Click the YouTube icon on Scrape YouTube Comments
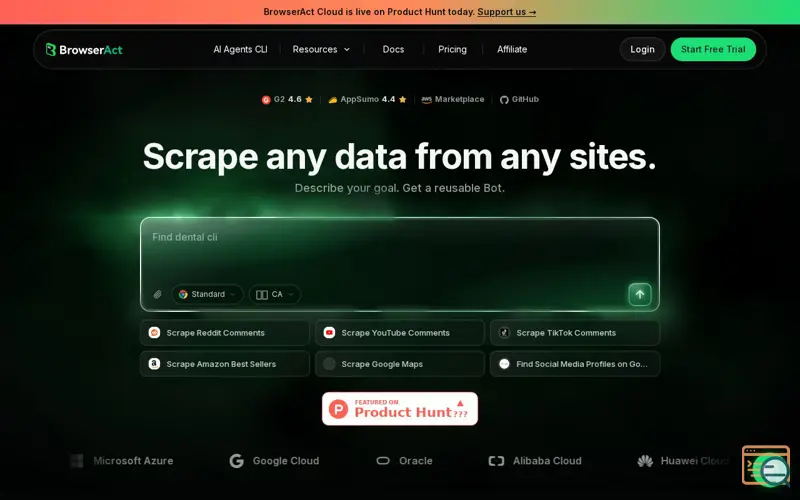Screen dimensions: 800x500 click(329, 333)
